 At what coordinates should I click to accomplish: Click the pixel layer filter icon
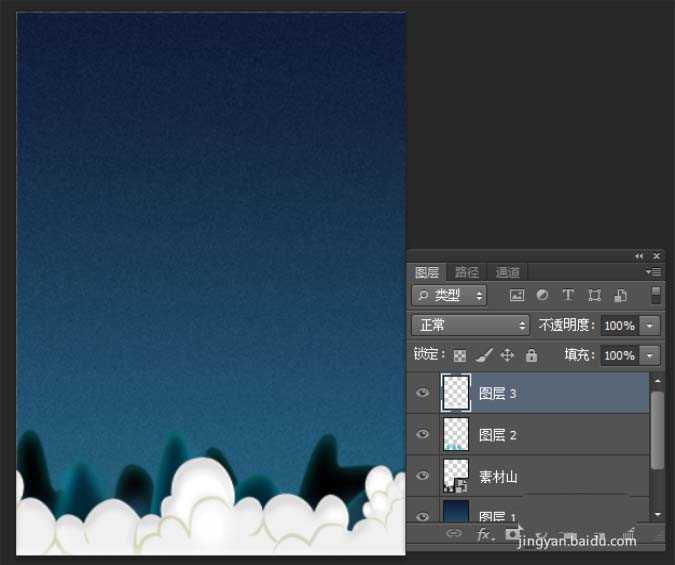click(x=517, y=296)
